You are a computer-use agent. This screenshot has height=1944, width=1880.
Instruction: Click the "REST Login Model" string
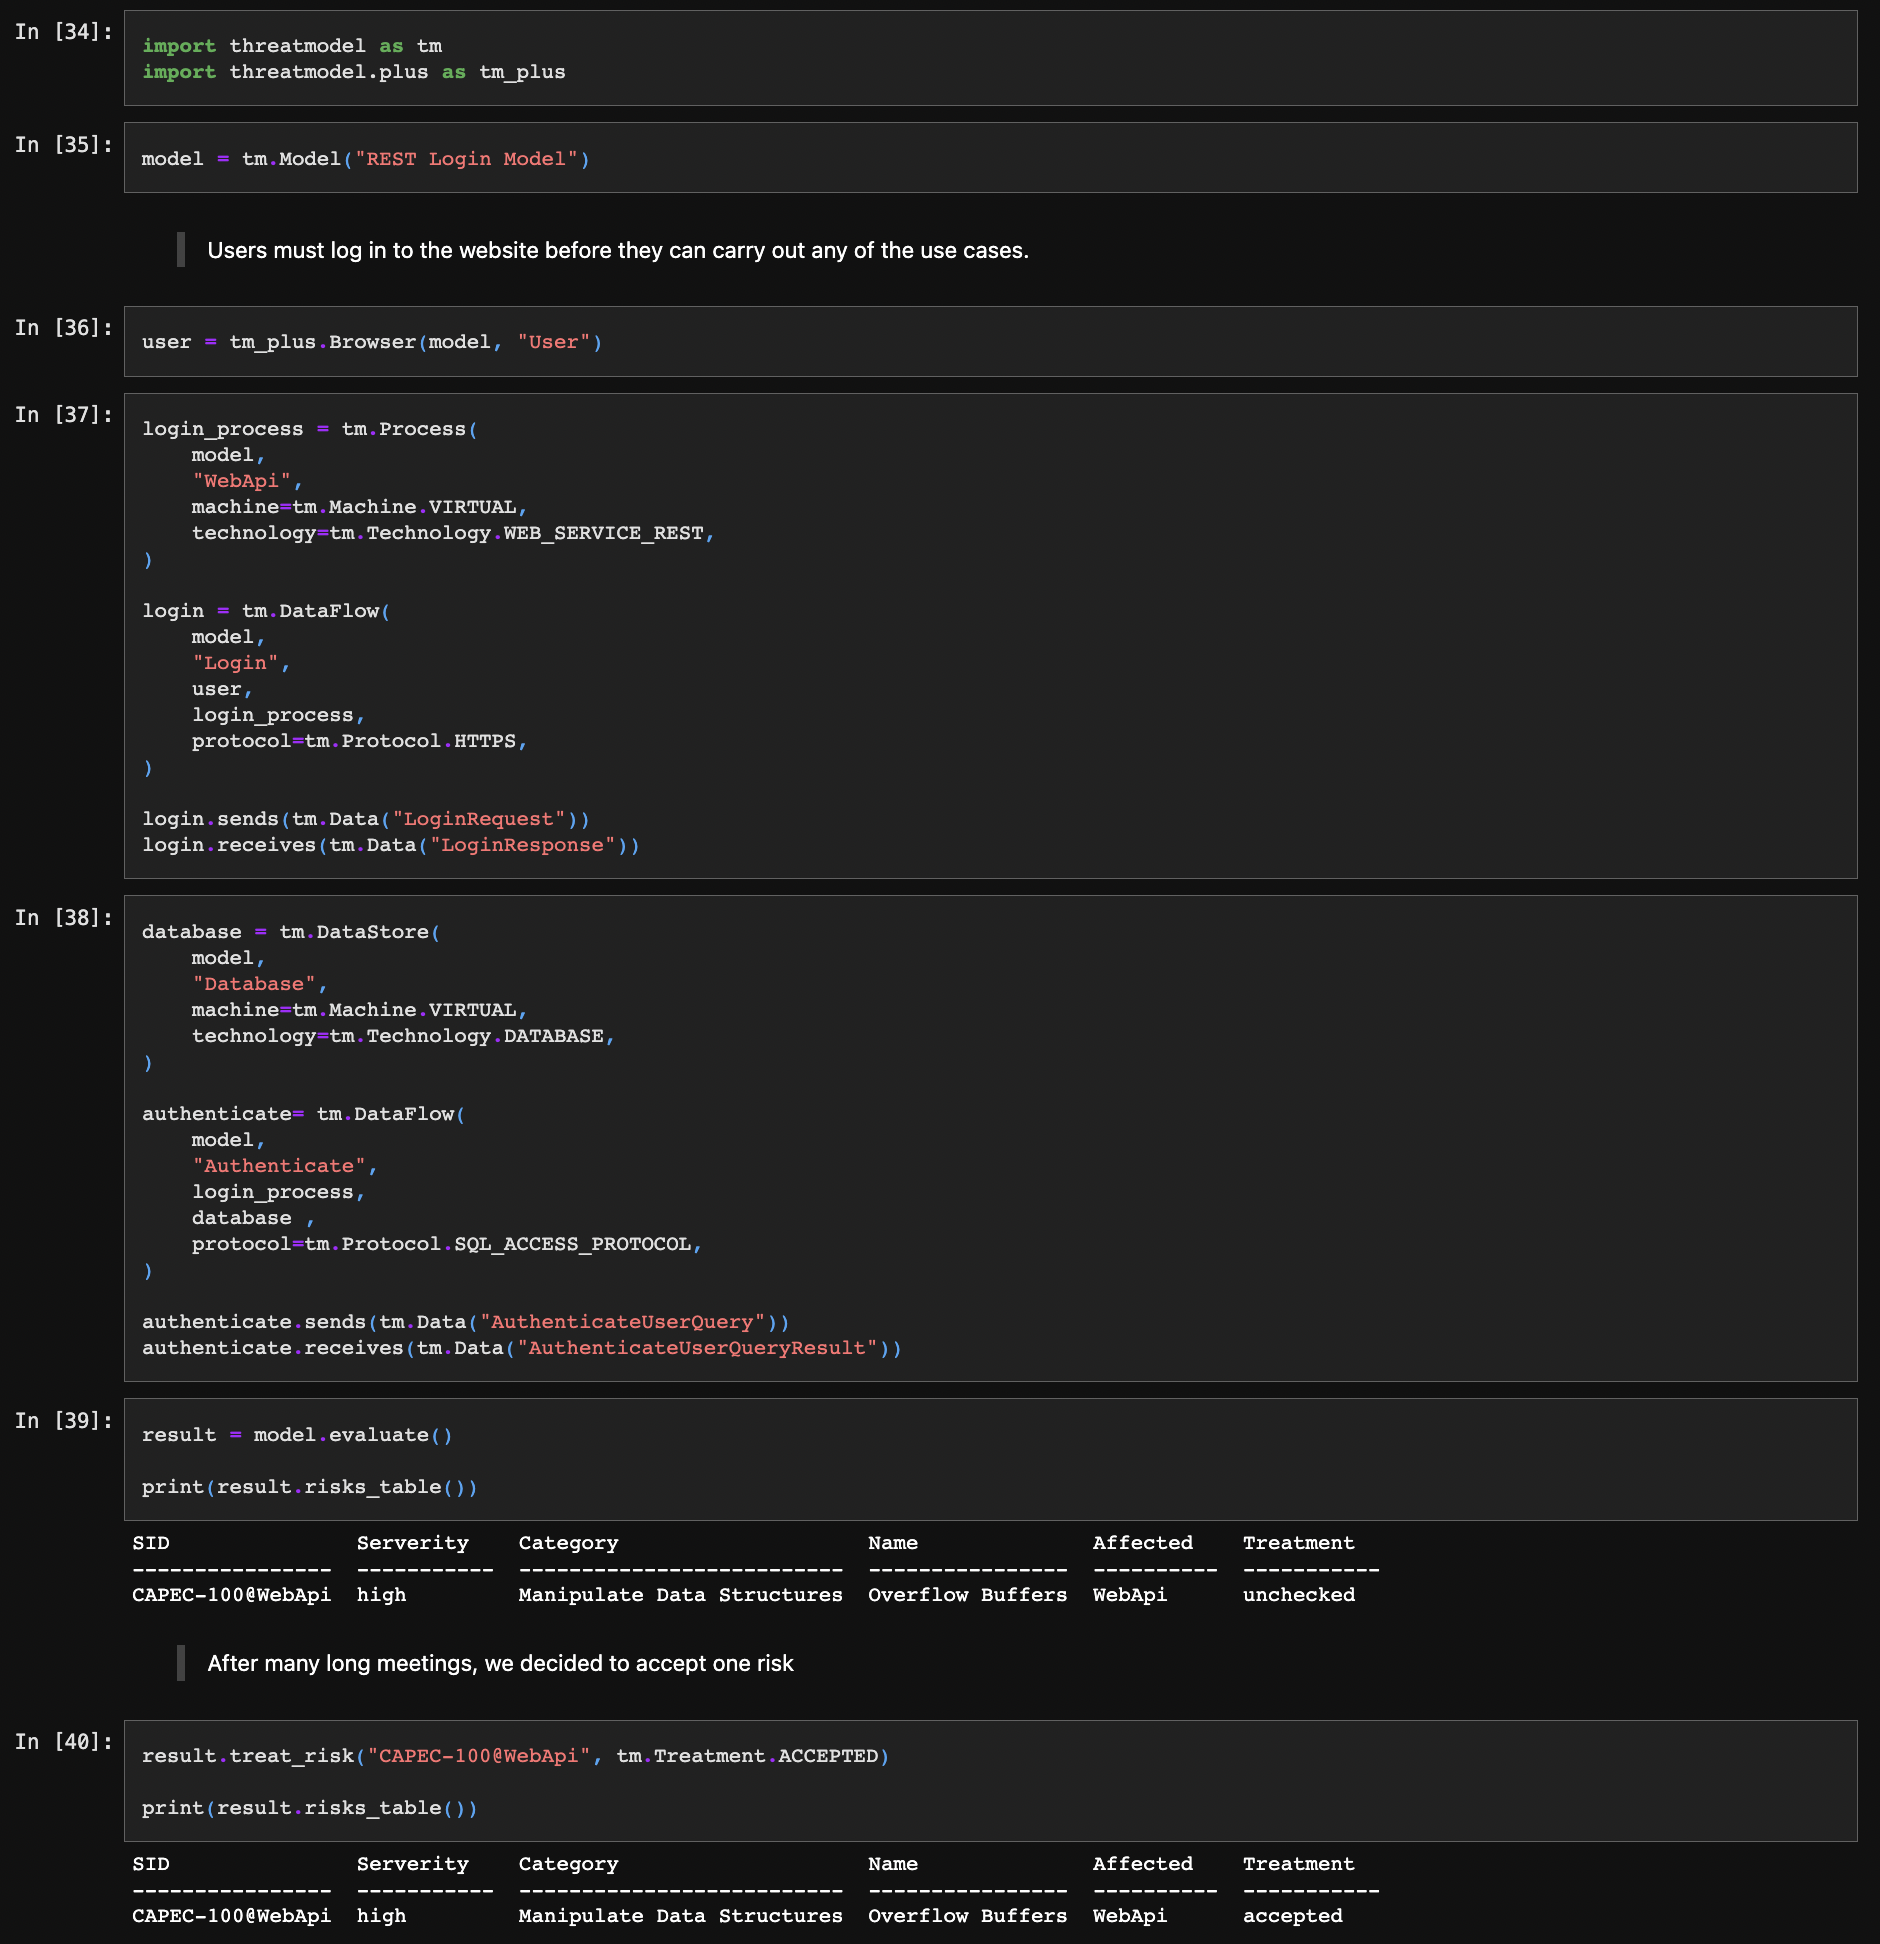point(466,159)
